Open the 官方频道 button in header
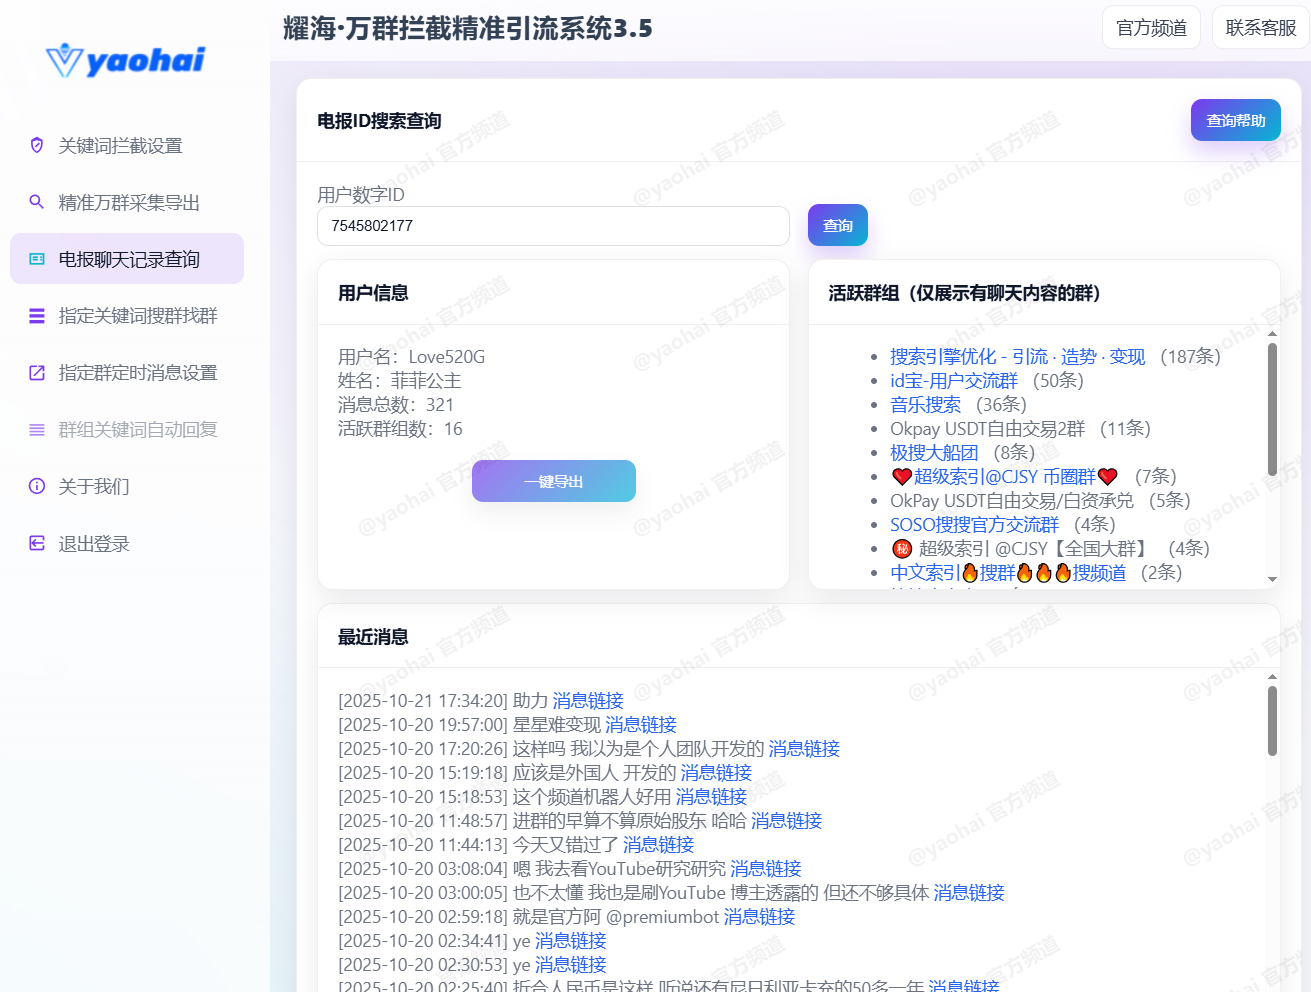Viewport: 1311px width, 992px height. [1151, 28]
